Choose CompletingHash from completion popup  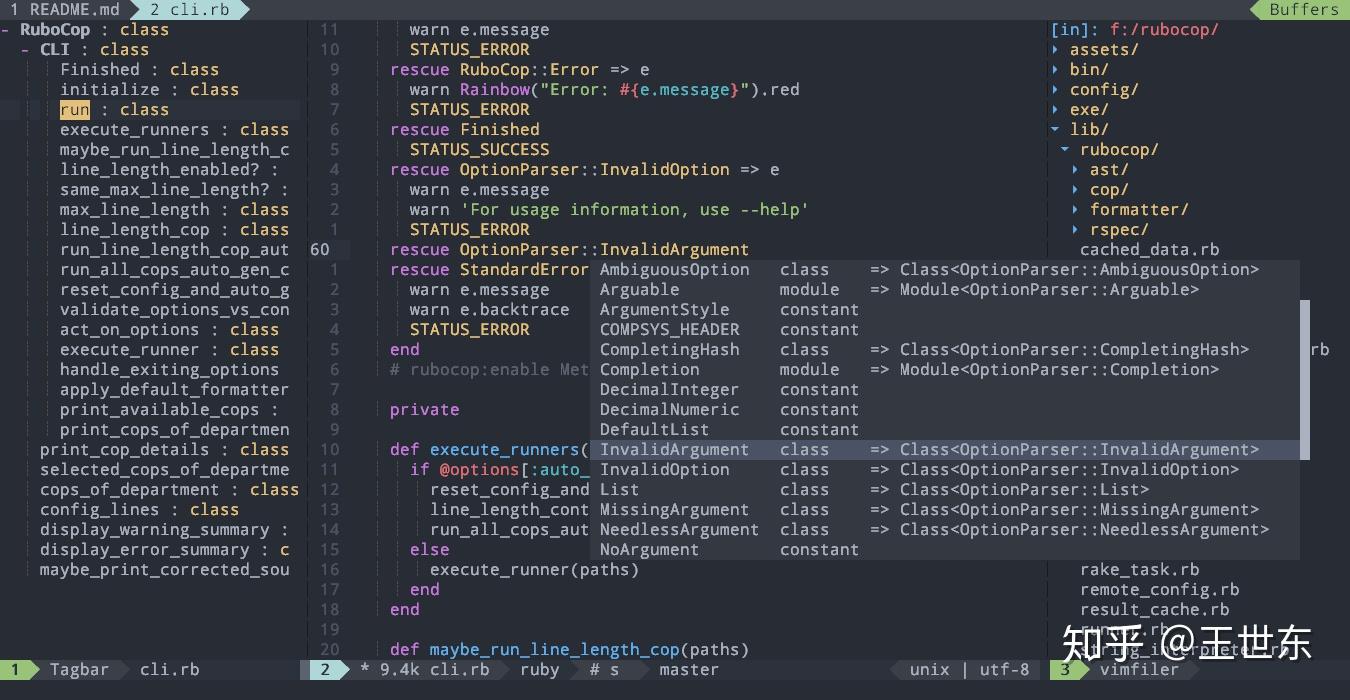pyautogui.click(x=945, y=350)
